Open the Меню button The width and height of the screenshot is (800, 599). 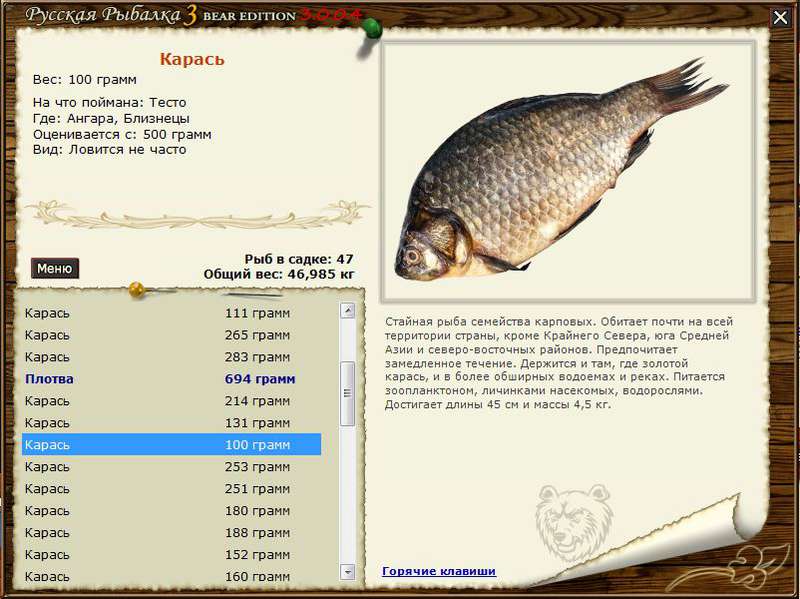coord(54,268)
